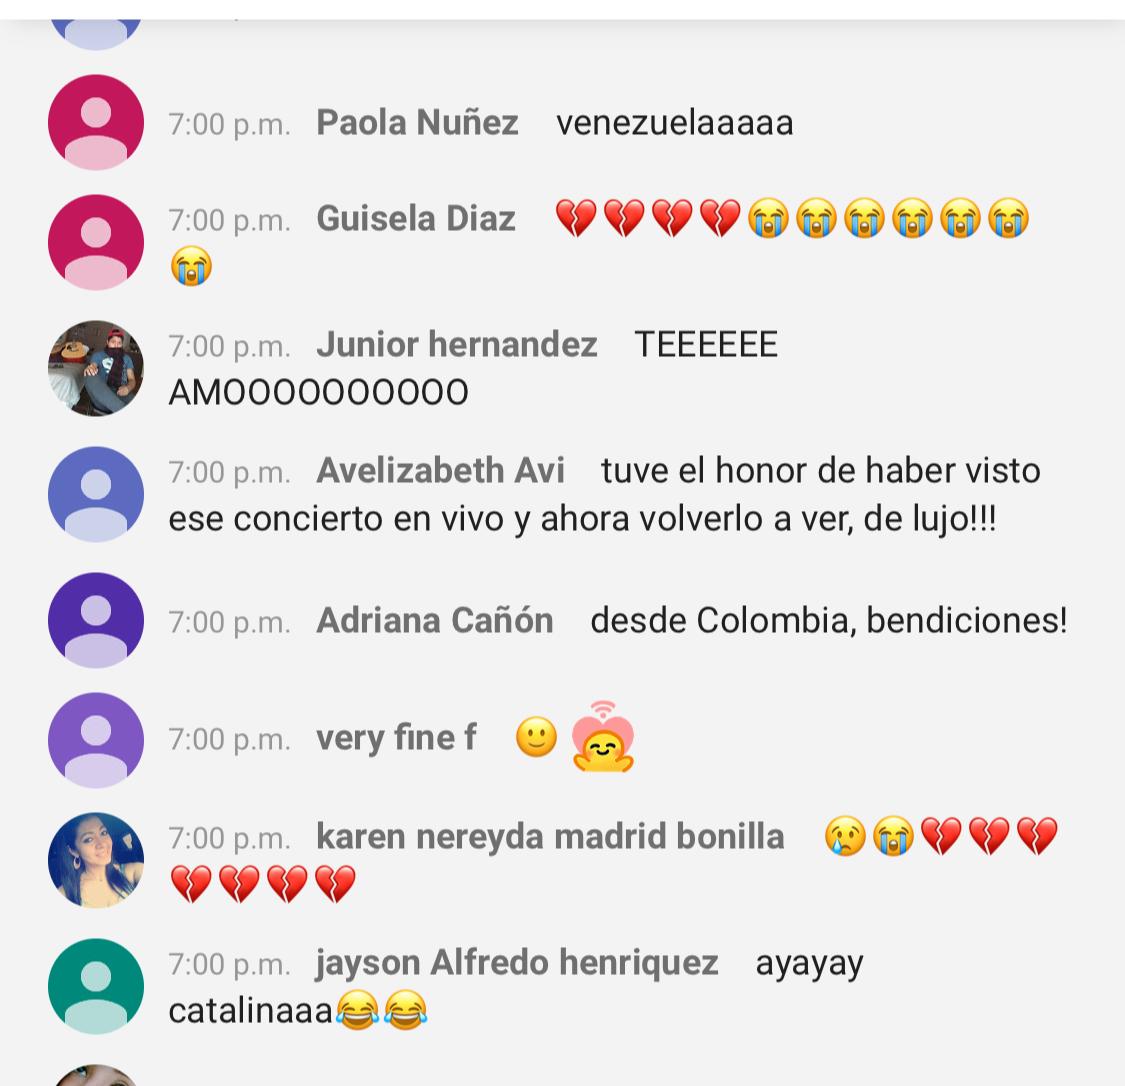
Task: Select the jayson Alfredo henriquez username
Action: pos(517,963)
